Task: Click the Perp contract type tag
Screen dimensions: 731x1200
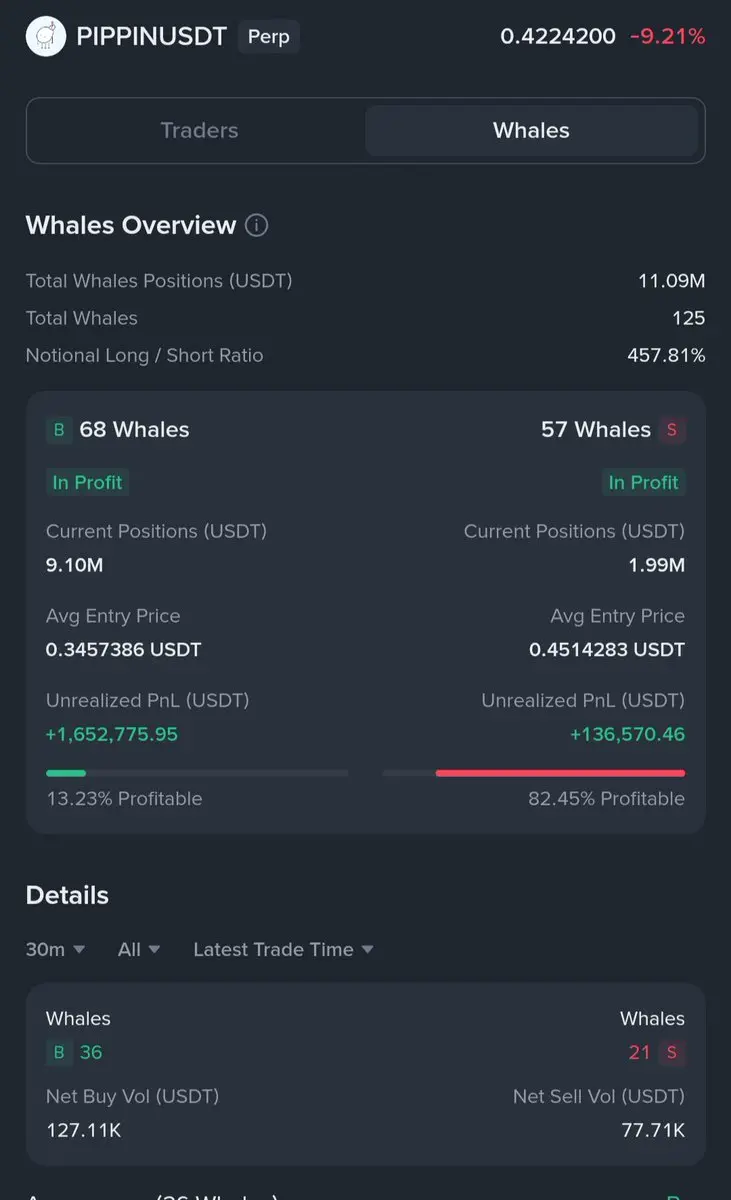Action: pyautogui.click(x=268, y=37)
